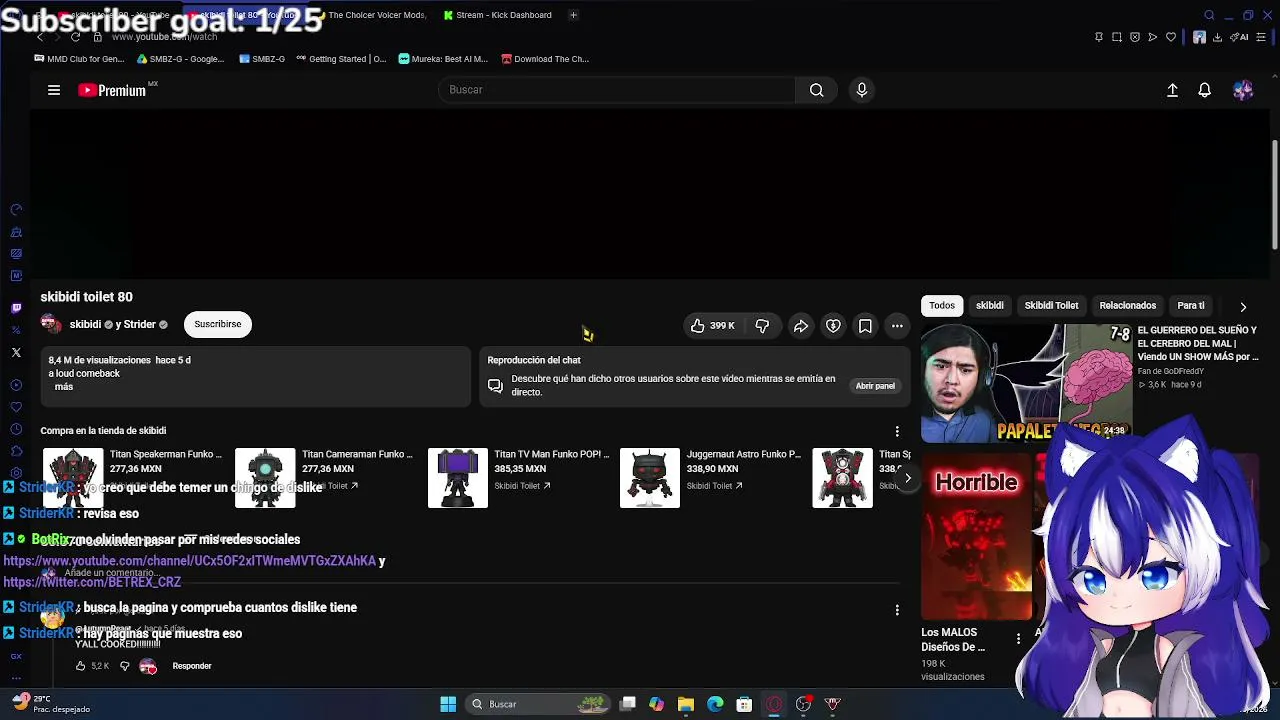Dislike the Y'ALL COOKED comment
The height and width of the screenshot is (720, 1280).
125,666
